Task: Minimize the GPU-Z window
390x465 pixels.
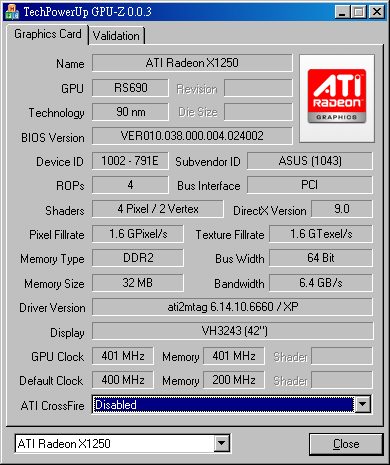Action: [x=342, y=12]
